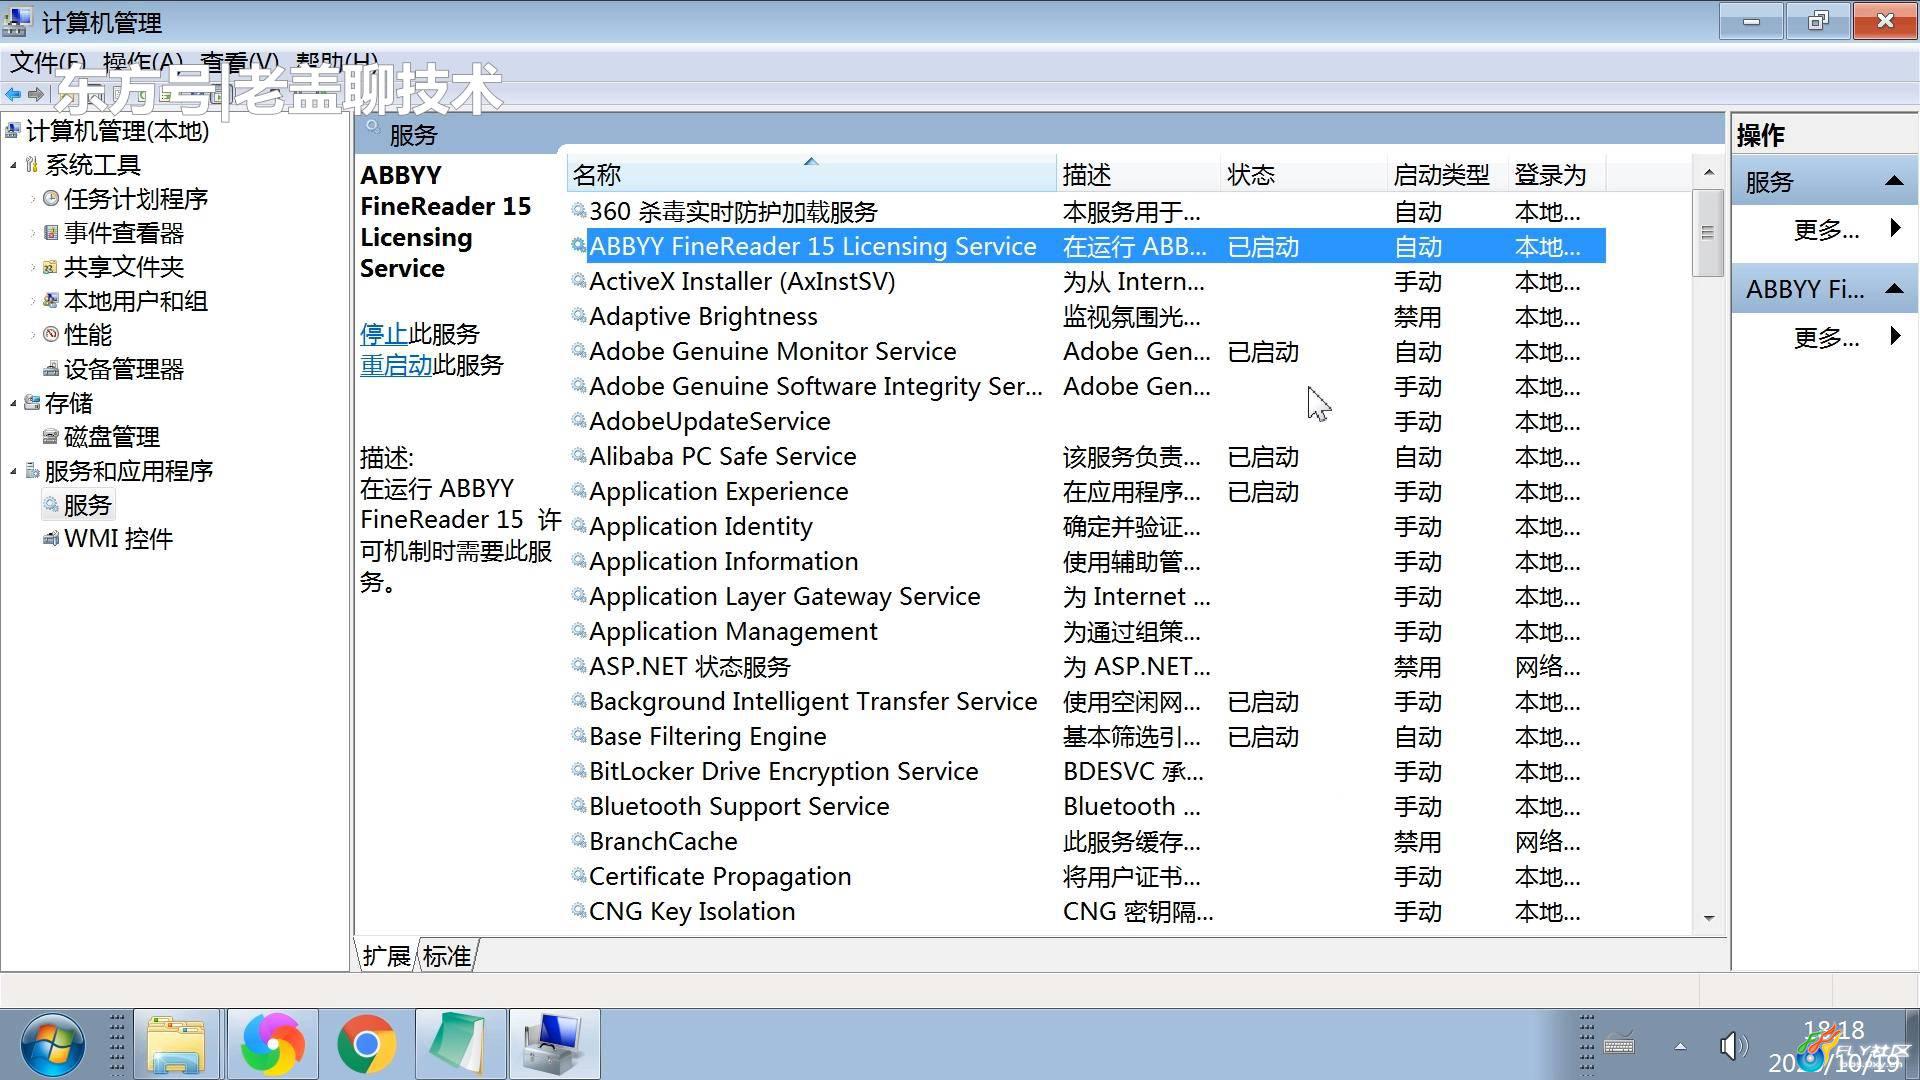Sort by Log On As column header
This screenshot has width=1920, height=1080.
(x=1556, y=175)
